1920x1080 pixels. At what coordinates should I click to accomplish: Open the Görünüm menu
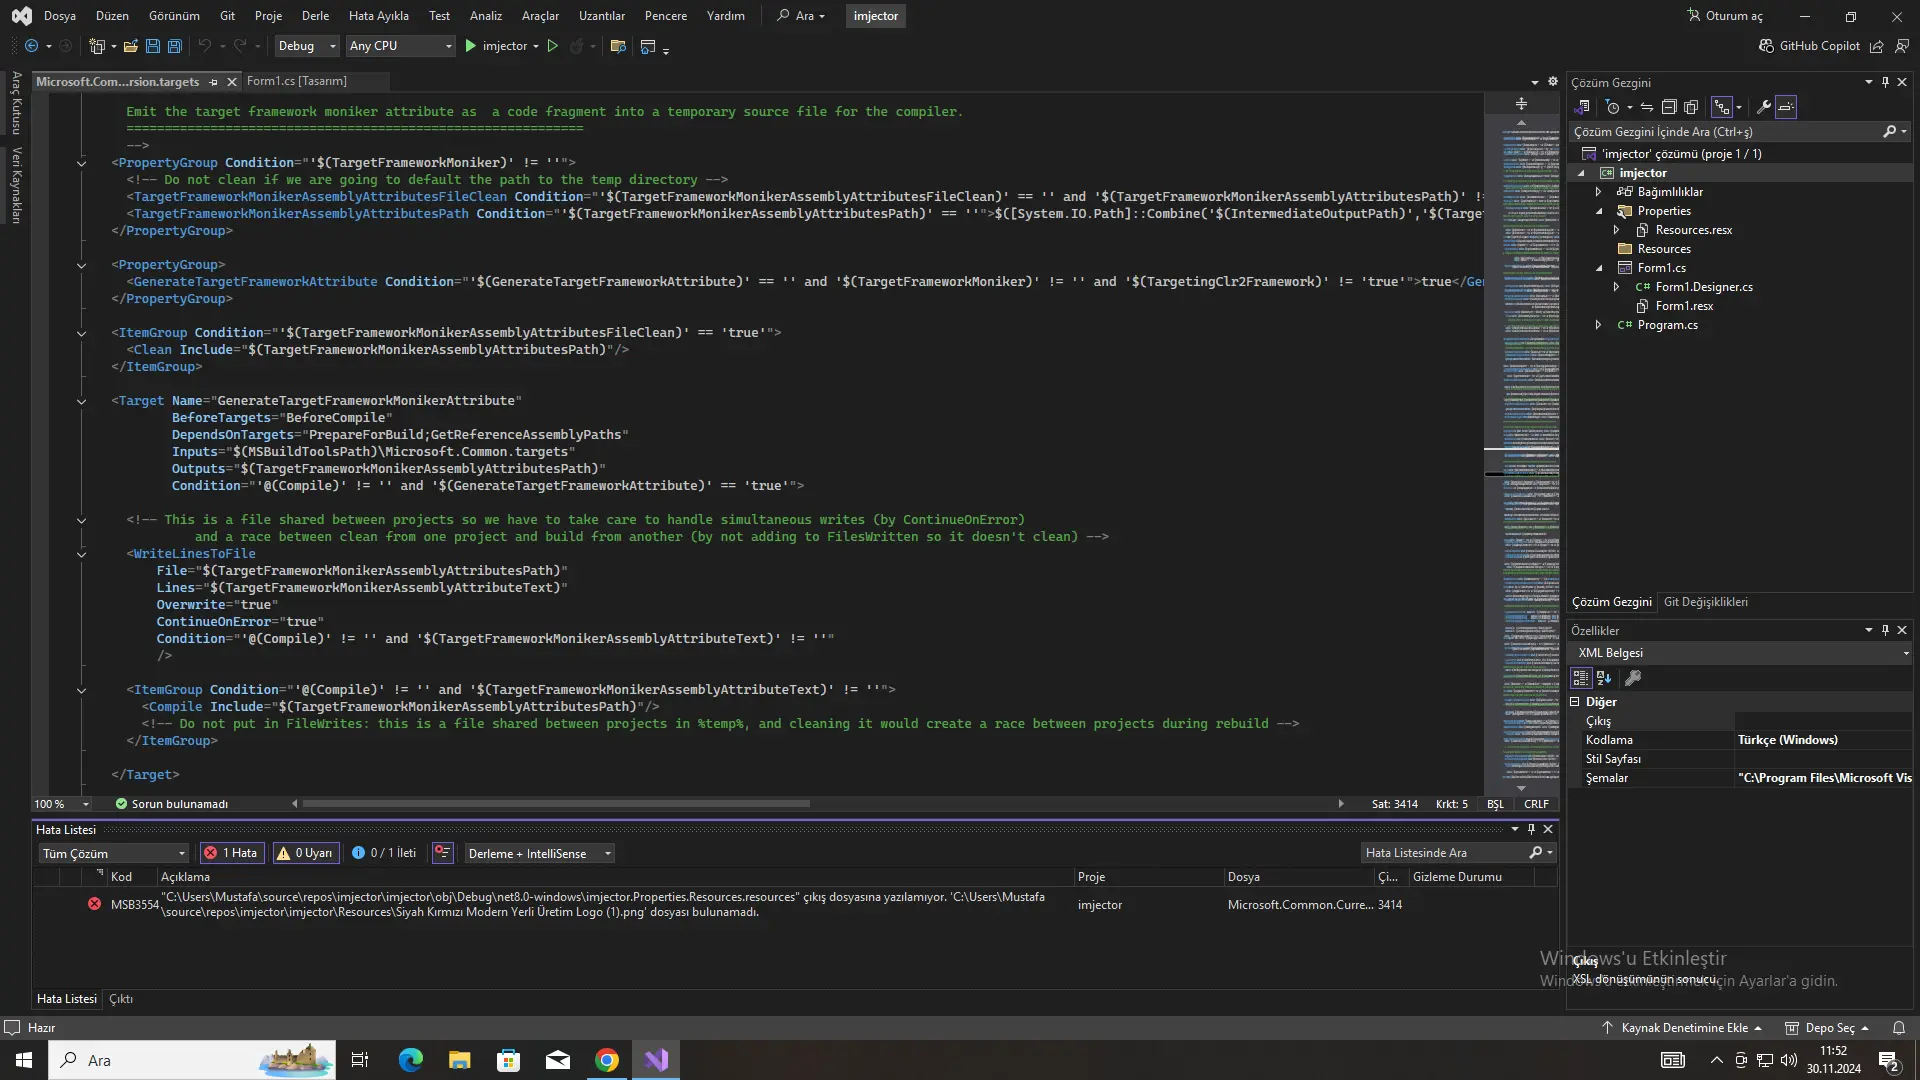174,16
